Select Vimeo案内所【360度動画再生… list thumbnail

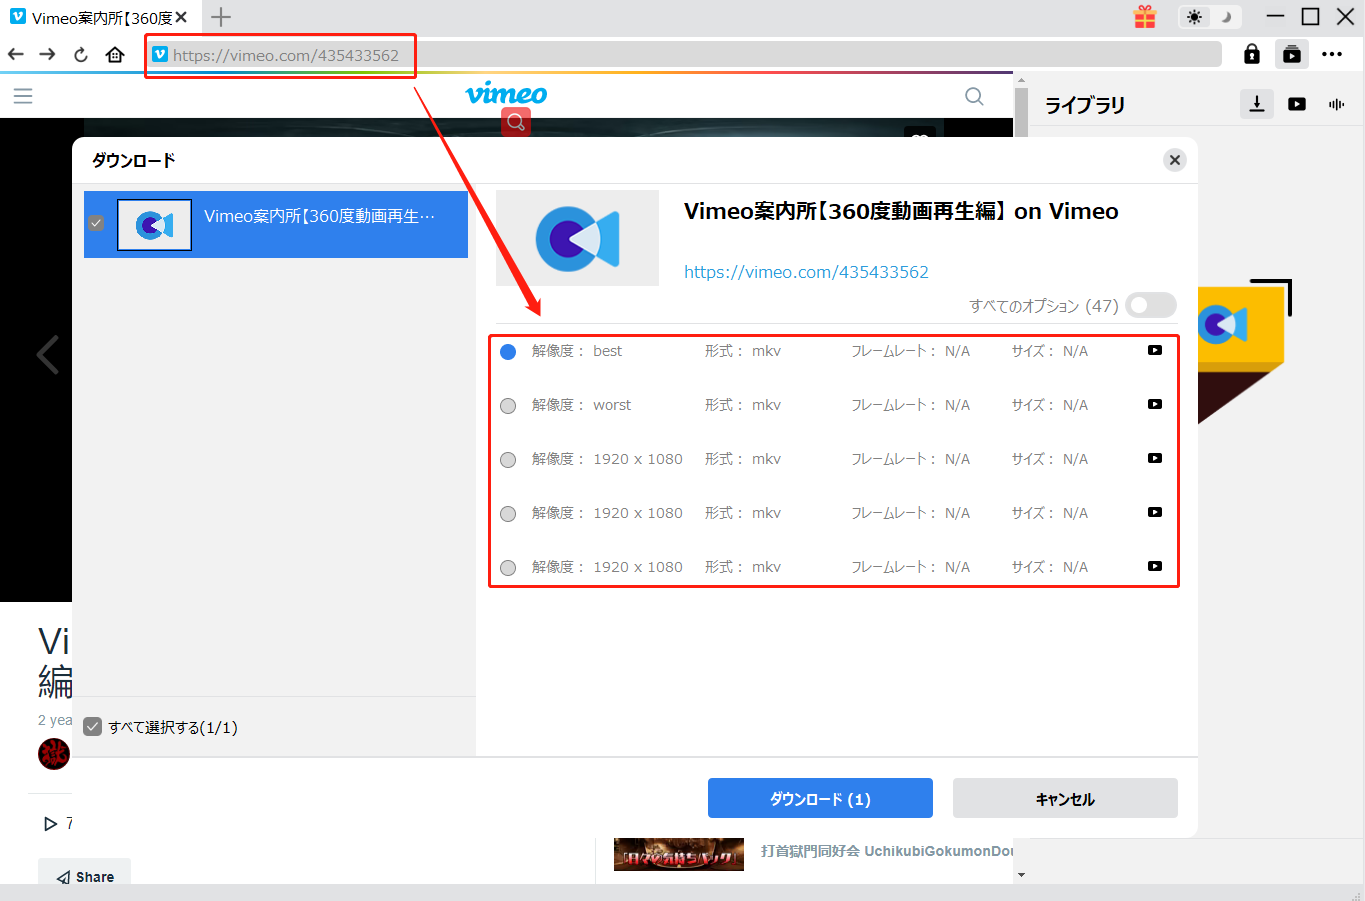click(154, 224)
